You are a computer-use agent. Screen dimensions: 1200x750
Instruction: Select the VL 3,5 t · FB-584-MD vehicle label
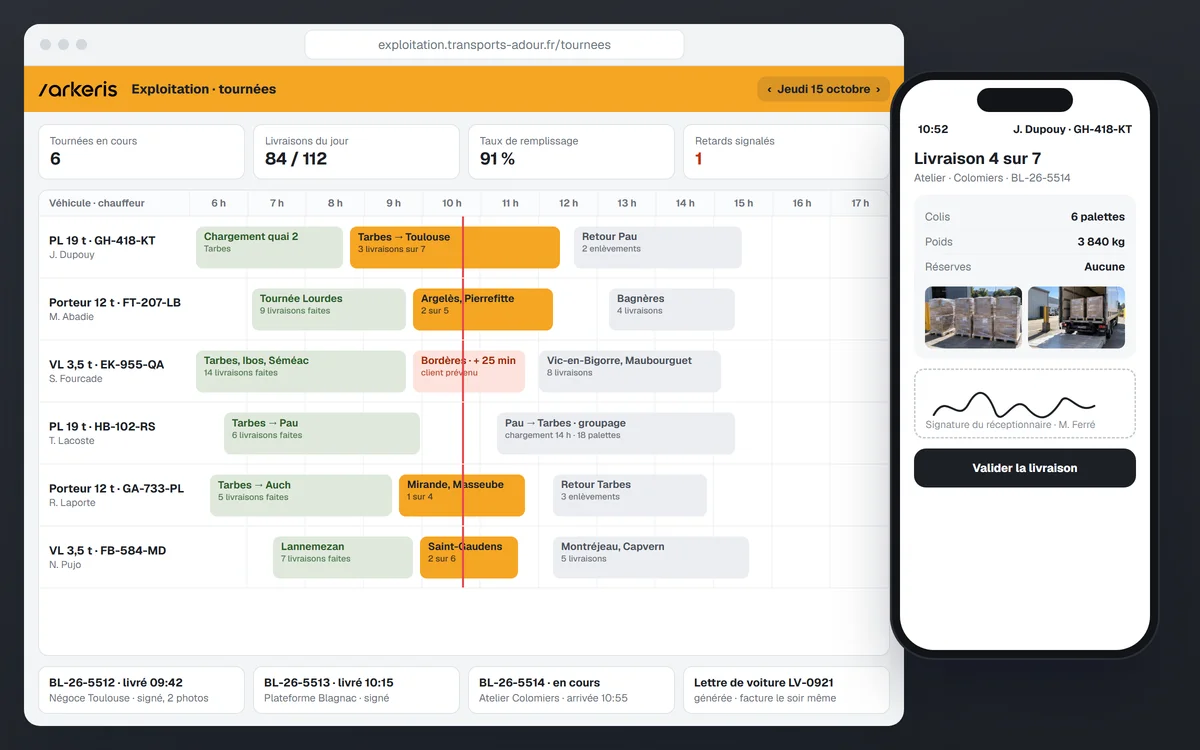(108, 551)
